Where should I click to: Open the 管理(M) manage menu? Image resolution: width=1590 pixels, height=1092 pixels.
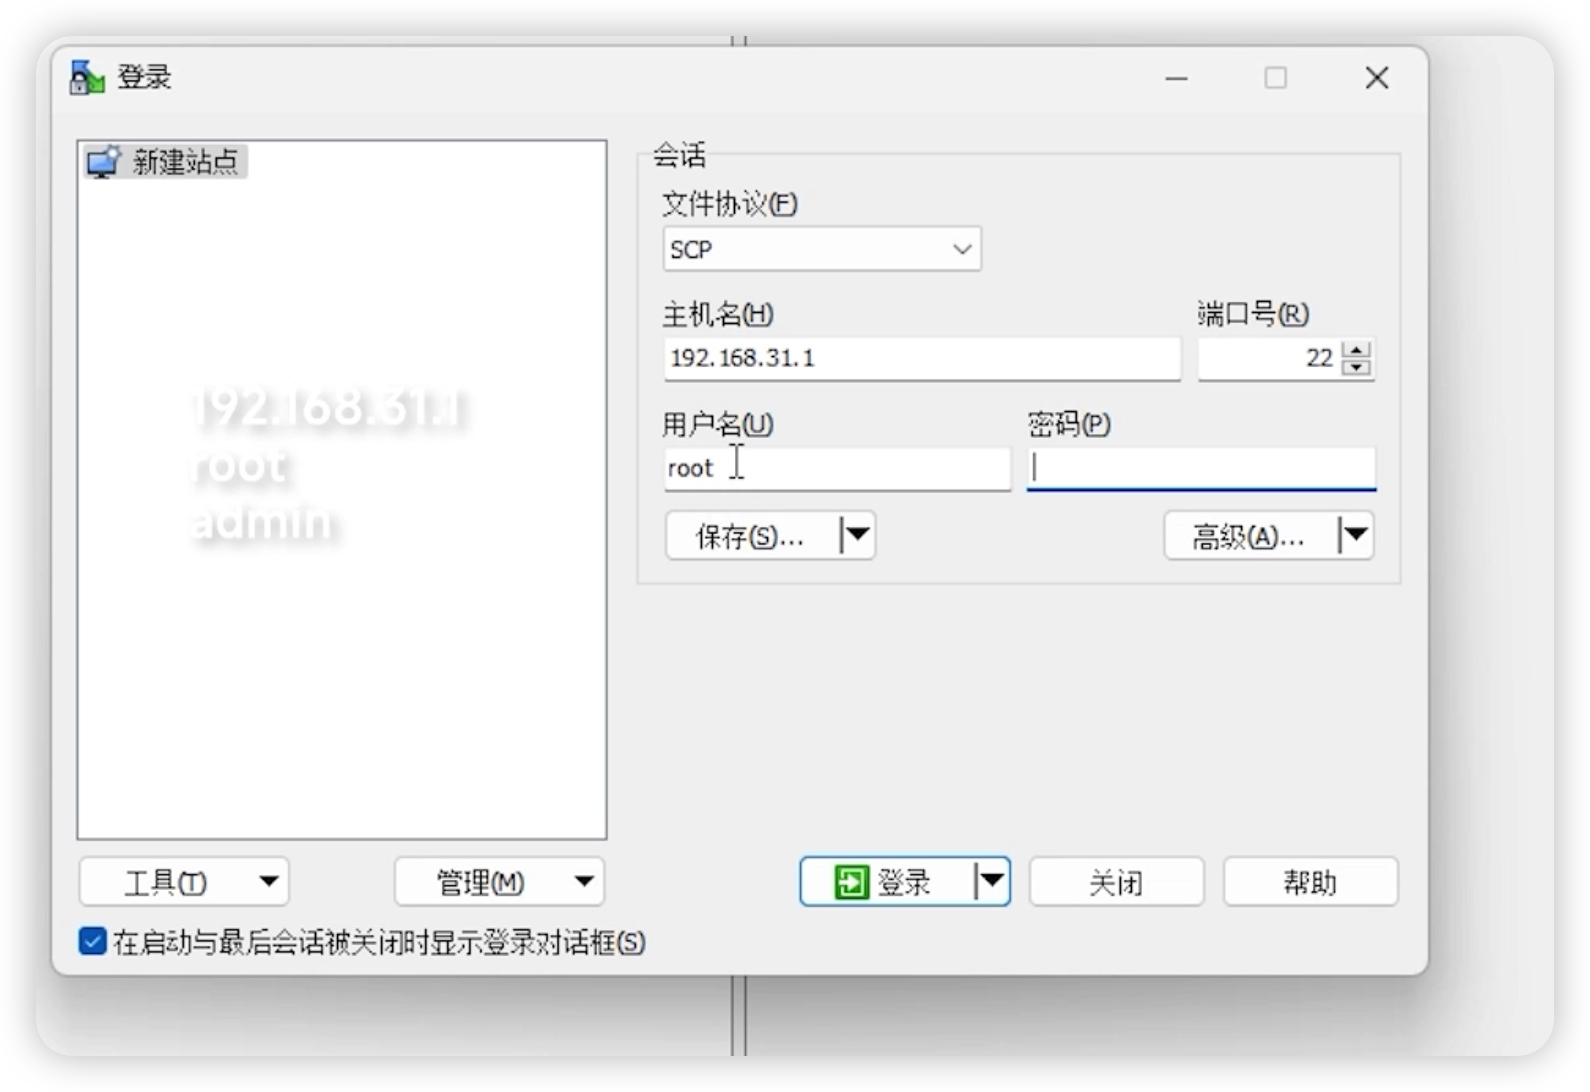(x=500, y=882)
